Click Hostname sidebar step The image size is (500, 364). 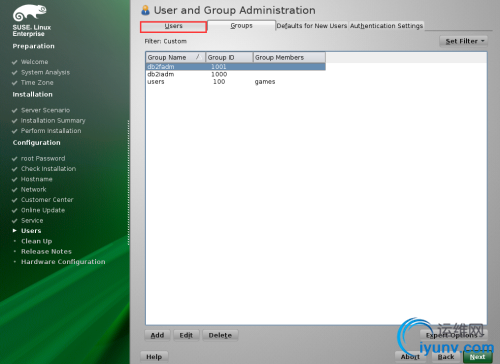(37, 179)
